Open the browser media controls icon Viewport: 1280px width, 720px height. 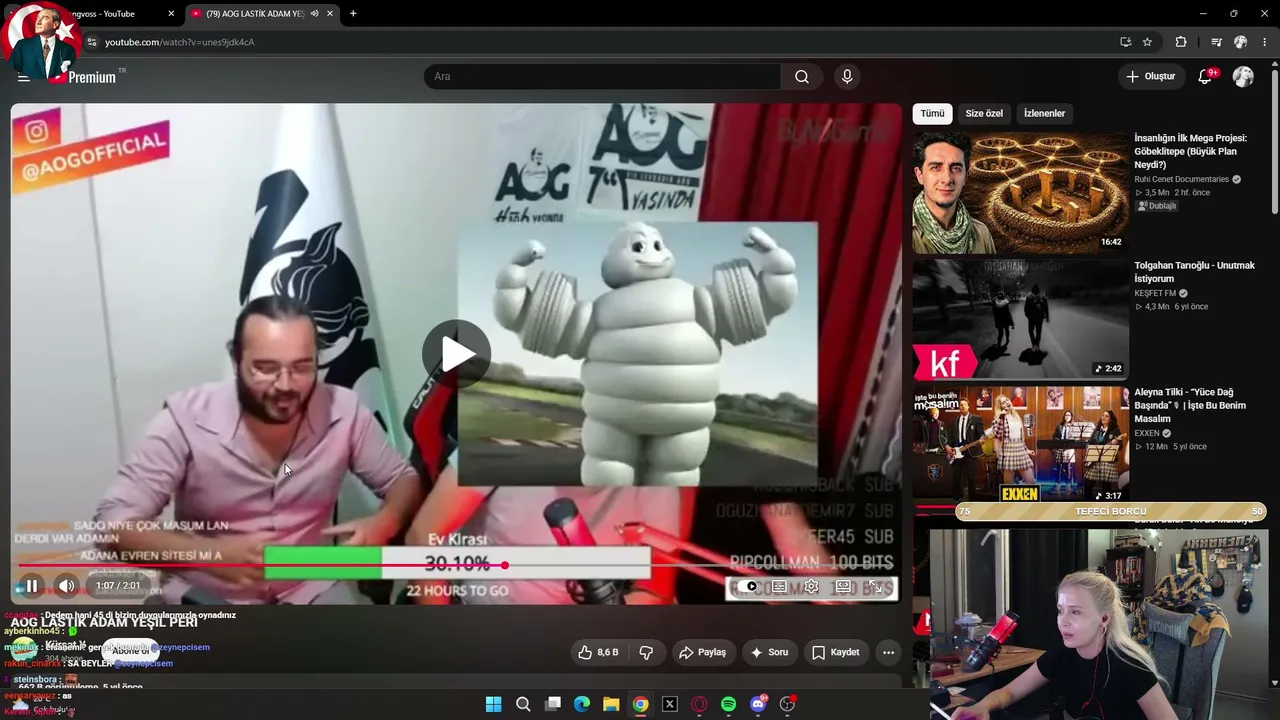click(1216, 42)
